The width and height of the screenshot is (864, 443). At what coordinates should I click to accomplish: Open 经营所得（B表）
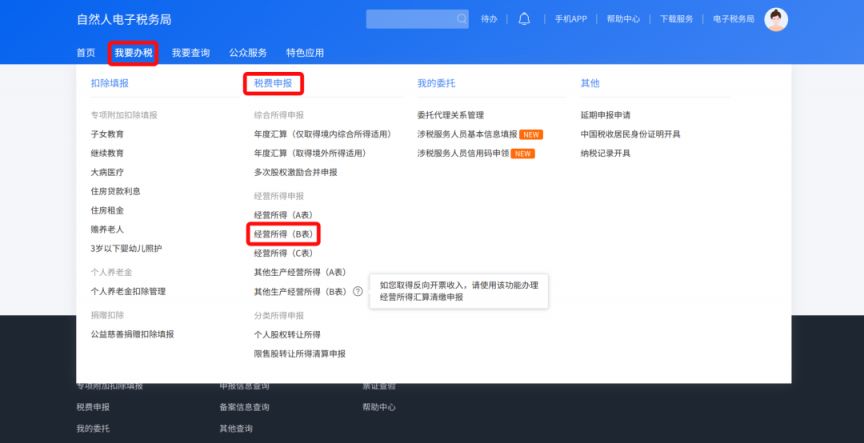(283, 234)
